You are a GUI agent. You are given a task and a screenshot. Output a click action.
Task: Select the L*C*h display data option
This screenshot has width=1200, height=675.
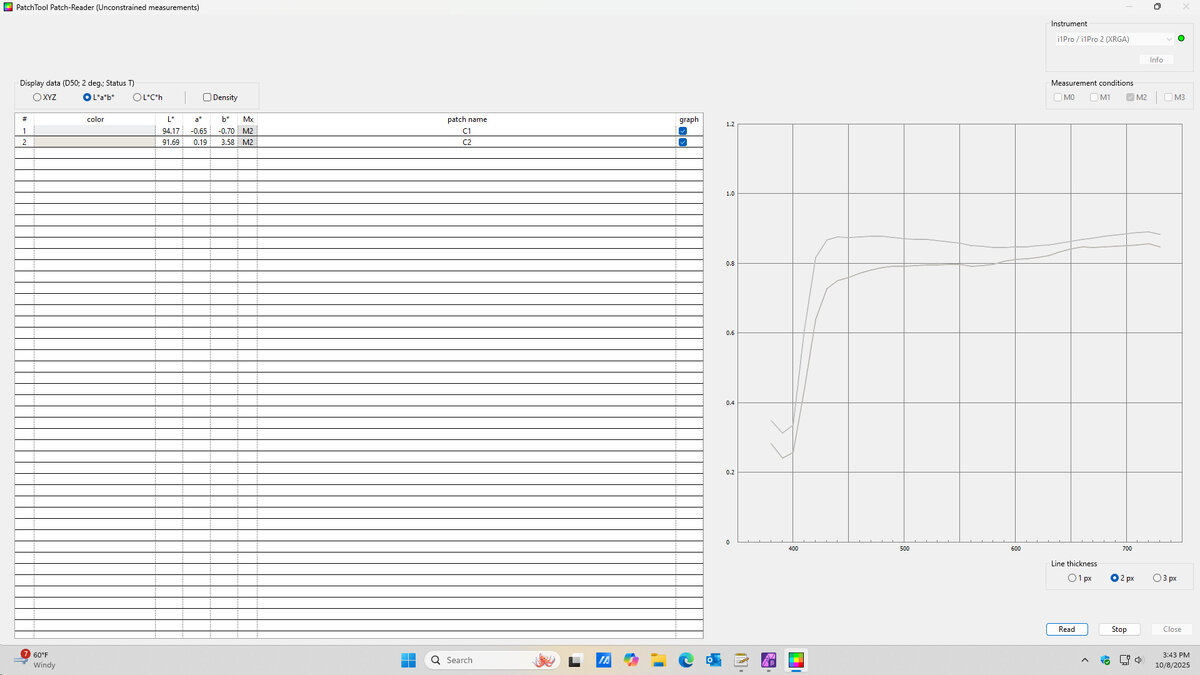pos(138,97)
